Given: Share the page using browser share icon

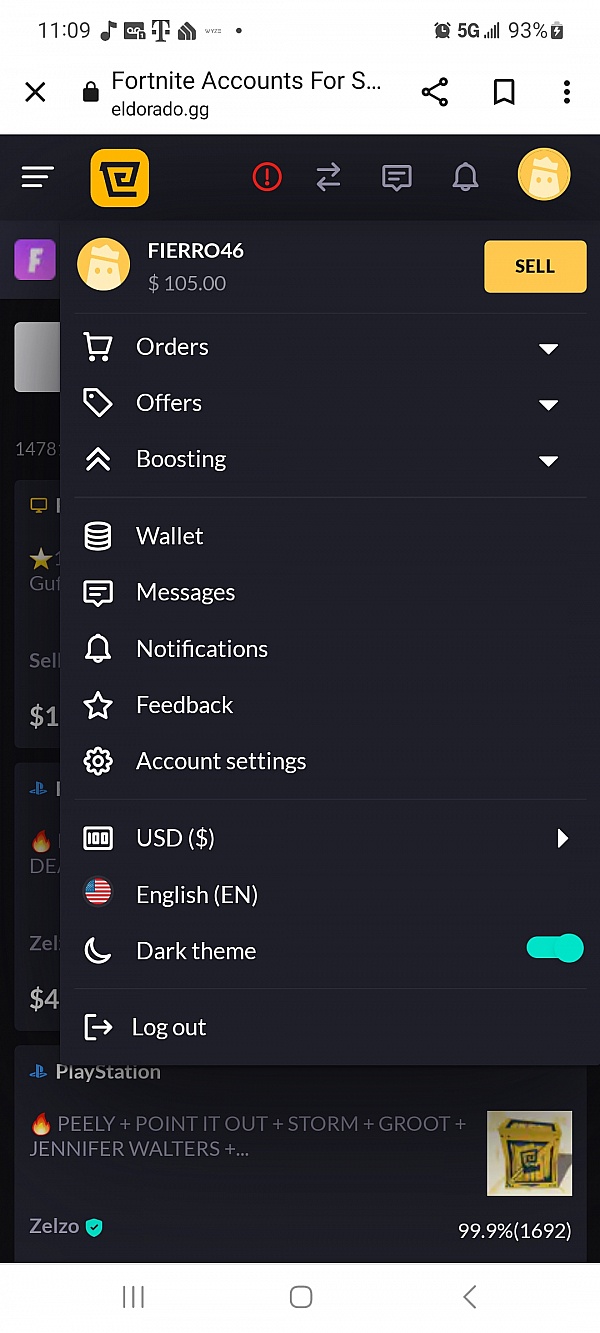Looking at the screenshot, I should coord(435,93).
